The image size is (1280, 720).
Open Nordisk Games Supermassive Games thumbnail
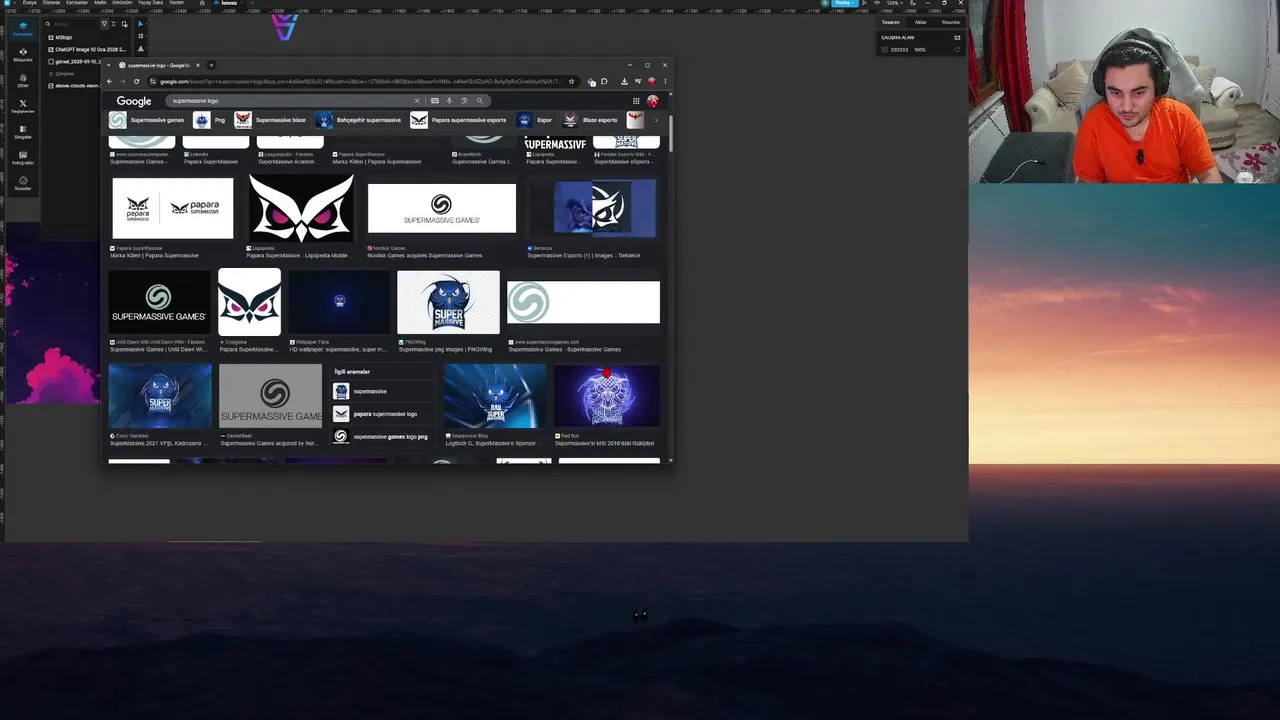441,208
